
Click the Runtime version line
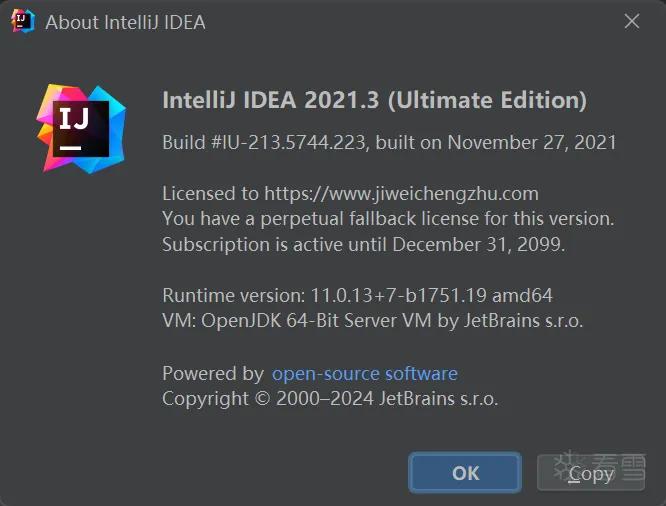357,295
